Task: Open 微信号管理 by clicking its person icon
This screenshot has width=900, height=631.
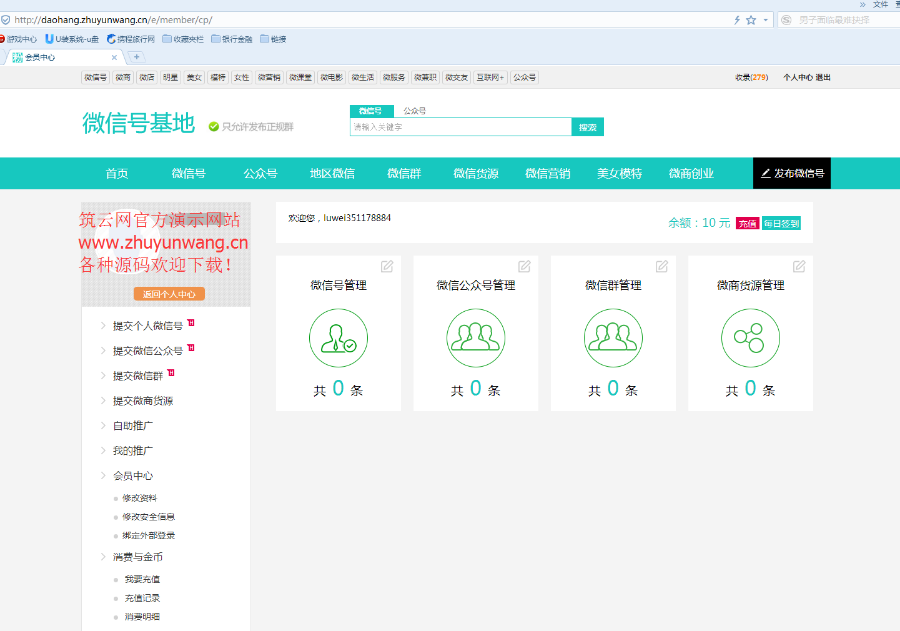Action: click(x=338, y=338)
